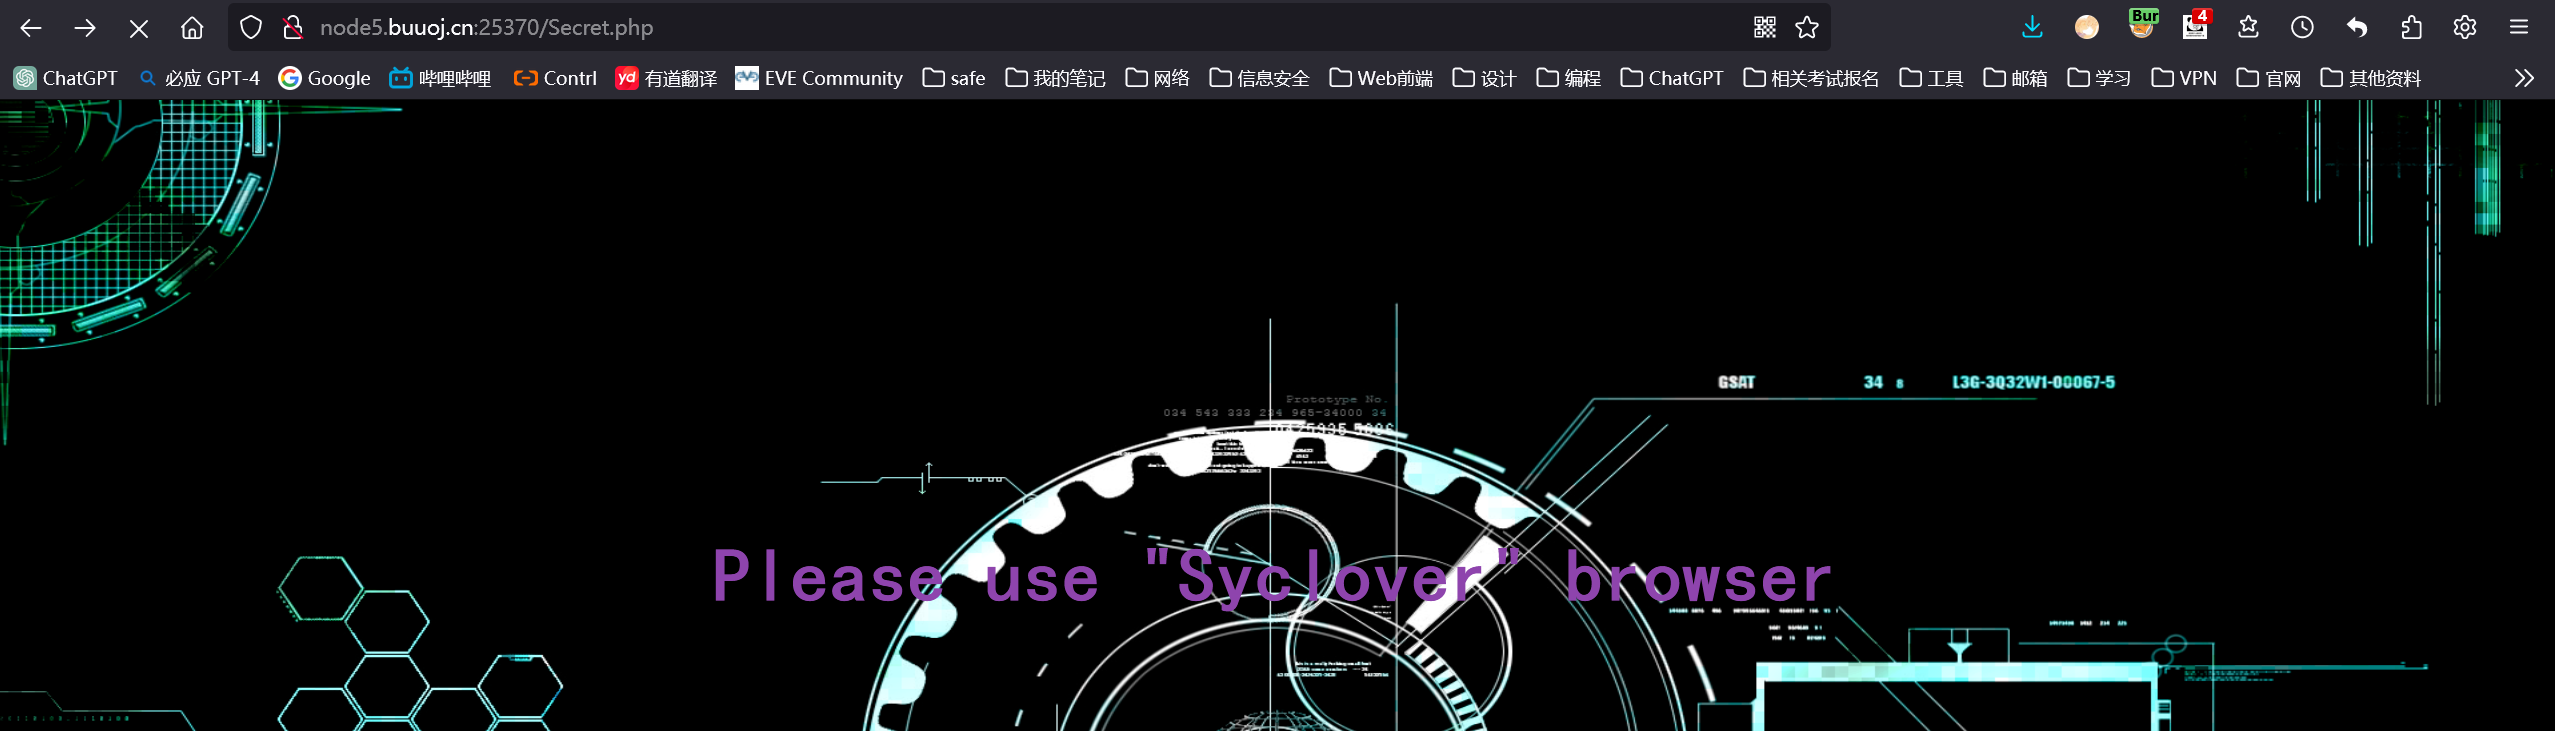Open the 有道翻译 bookmark
This screenshot has width=2555, height=731.
point(666,78)
